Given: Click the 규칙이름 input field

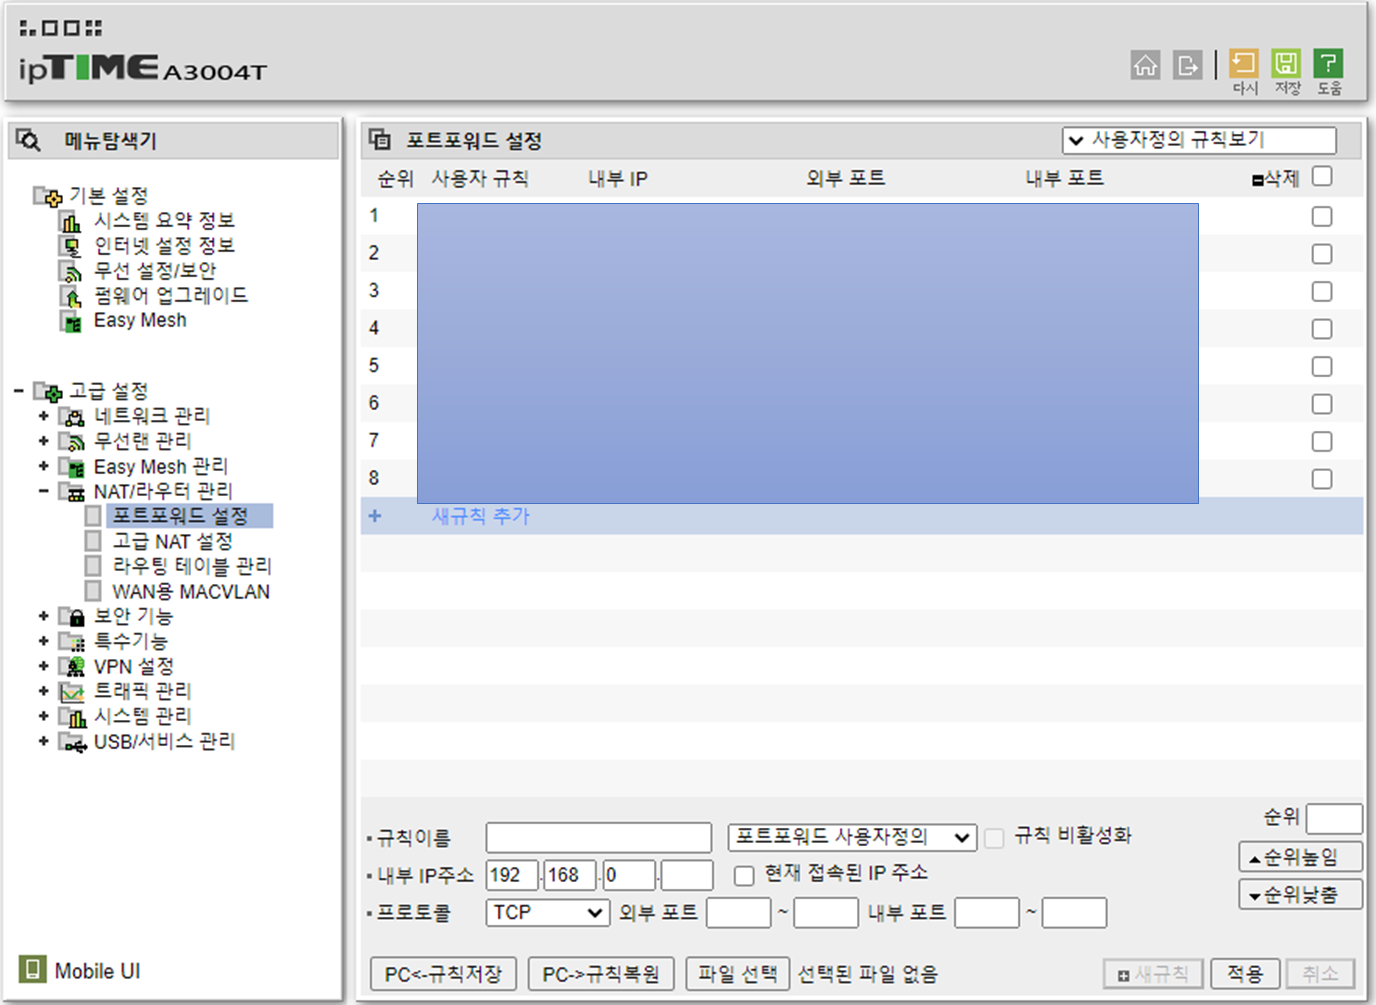Looking at the screenshot, I should point(598,838).
